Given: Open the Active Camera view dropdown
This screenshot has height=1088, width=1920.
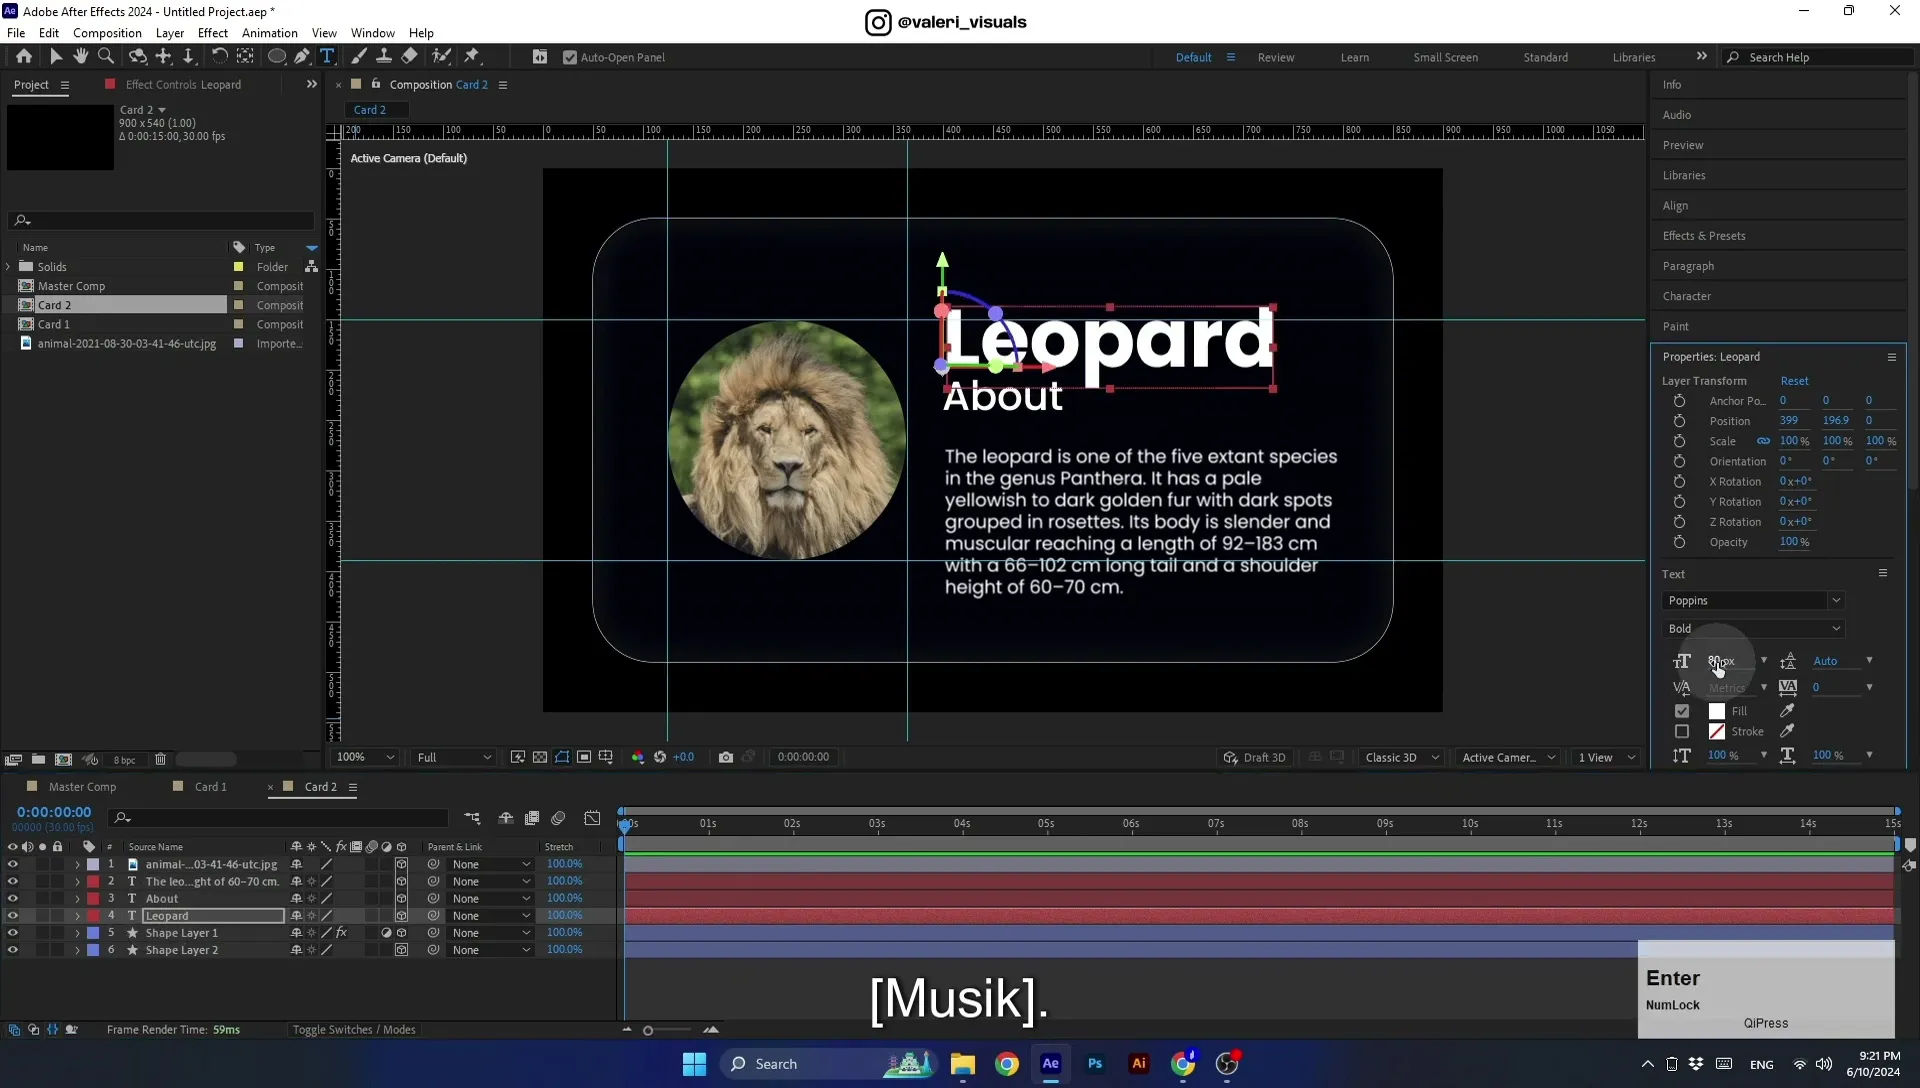Looking at the screenshot, I should pos(1508,758).
